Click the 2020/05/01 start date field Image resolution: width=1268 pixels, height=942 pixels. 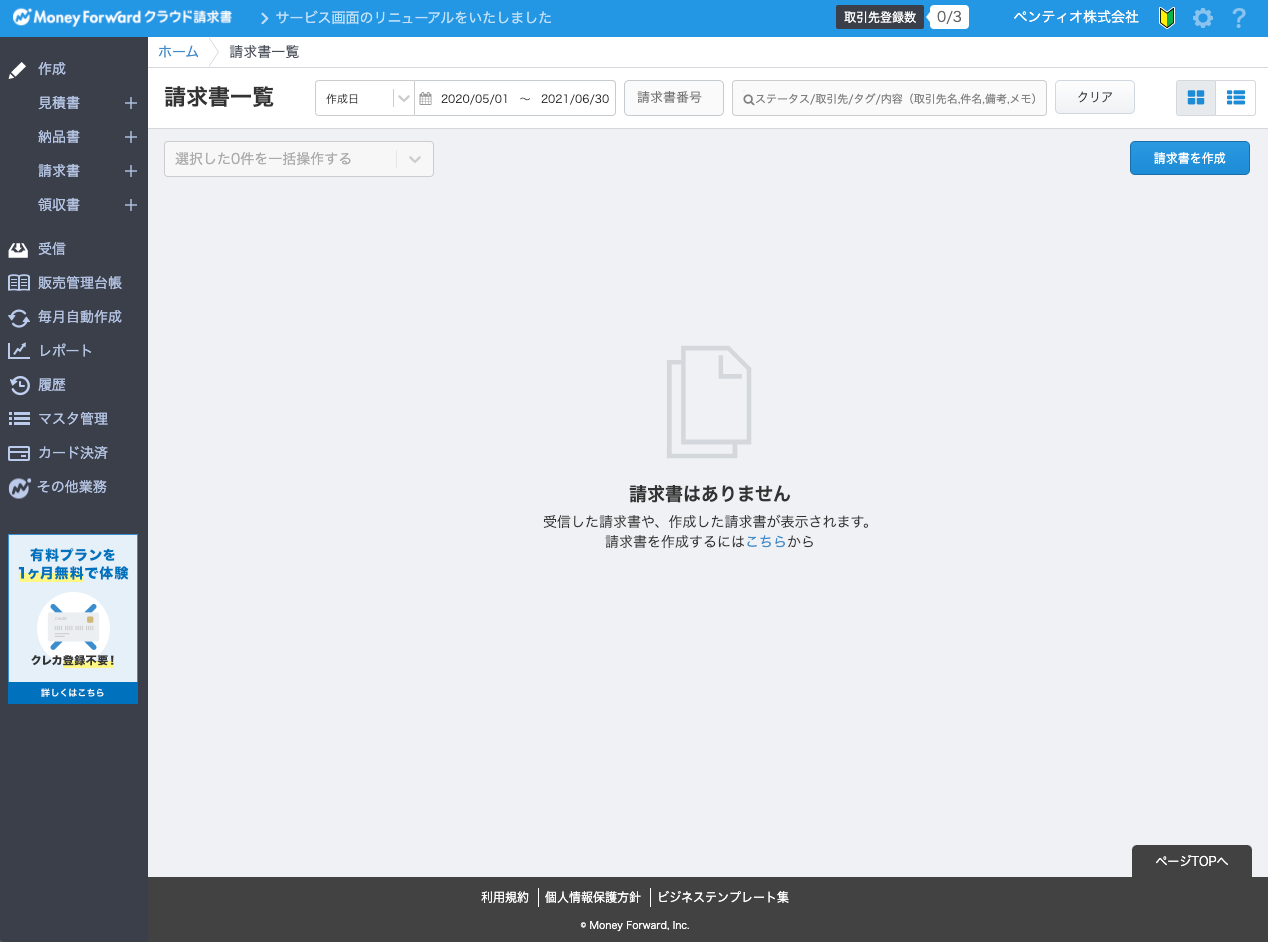tap(475, 99)
